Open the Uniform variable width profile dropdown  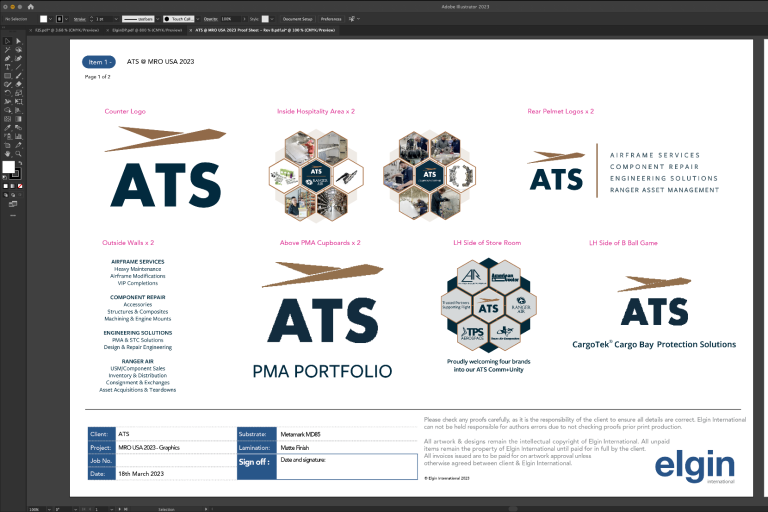[x=157, y=19]
